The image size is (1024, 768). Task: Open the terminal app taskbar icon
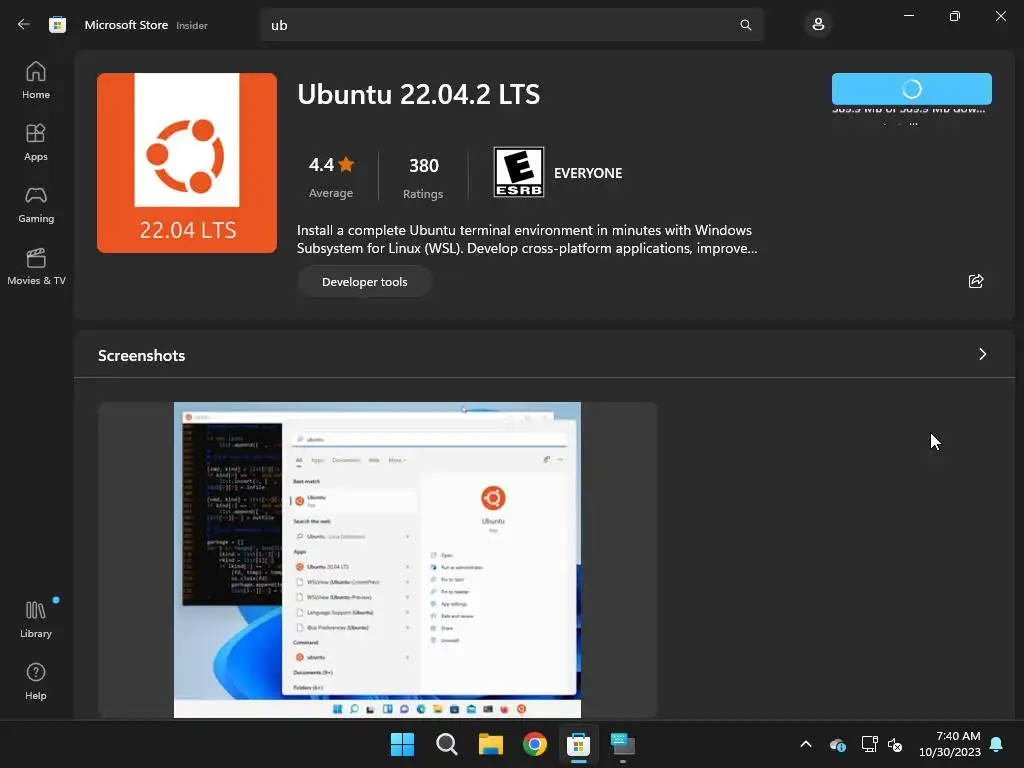[x=622, y=744]
